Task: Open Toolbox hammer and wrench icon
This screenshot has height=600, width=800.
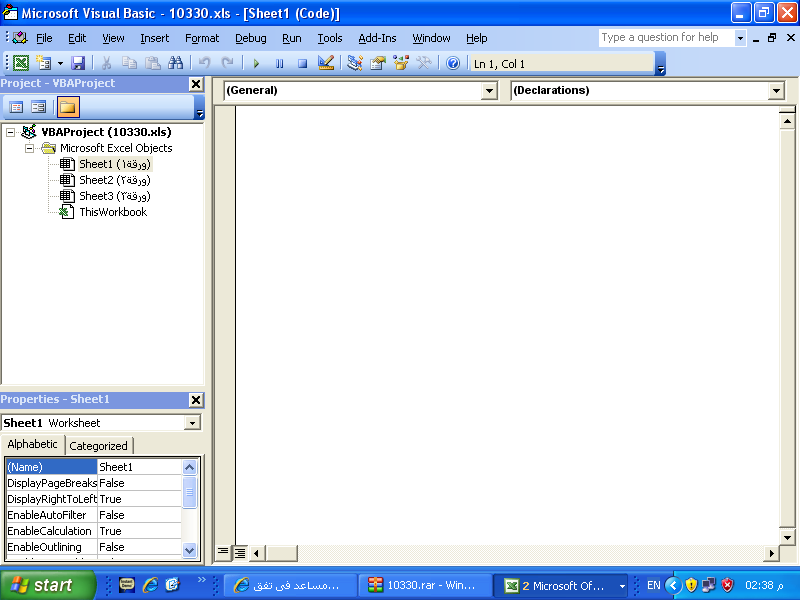Action: [424, 63]
